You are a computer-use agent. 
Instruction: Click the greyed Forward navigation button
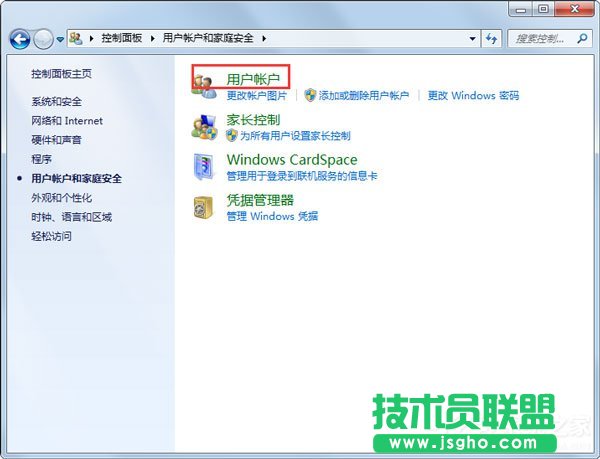(43, 39)
